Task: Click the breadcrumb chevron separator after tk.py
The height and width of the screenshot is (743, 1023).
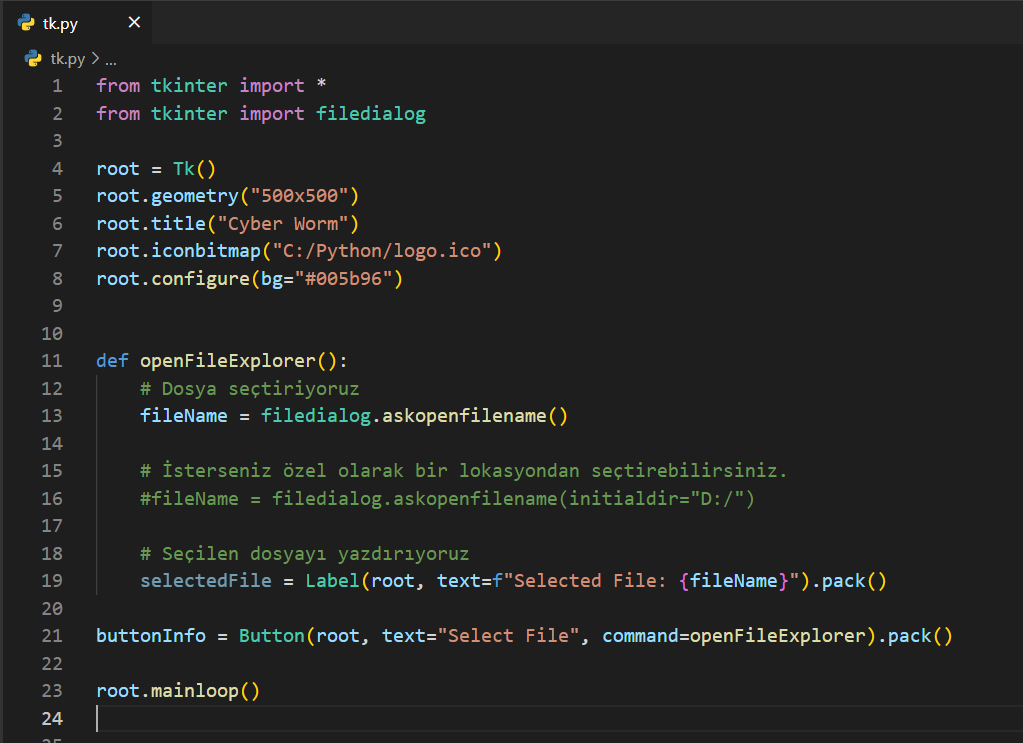Action: point(95,59)
